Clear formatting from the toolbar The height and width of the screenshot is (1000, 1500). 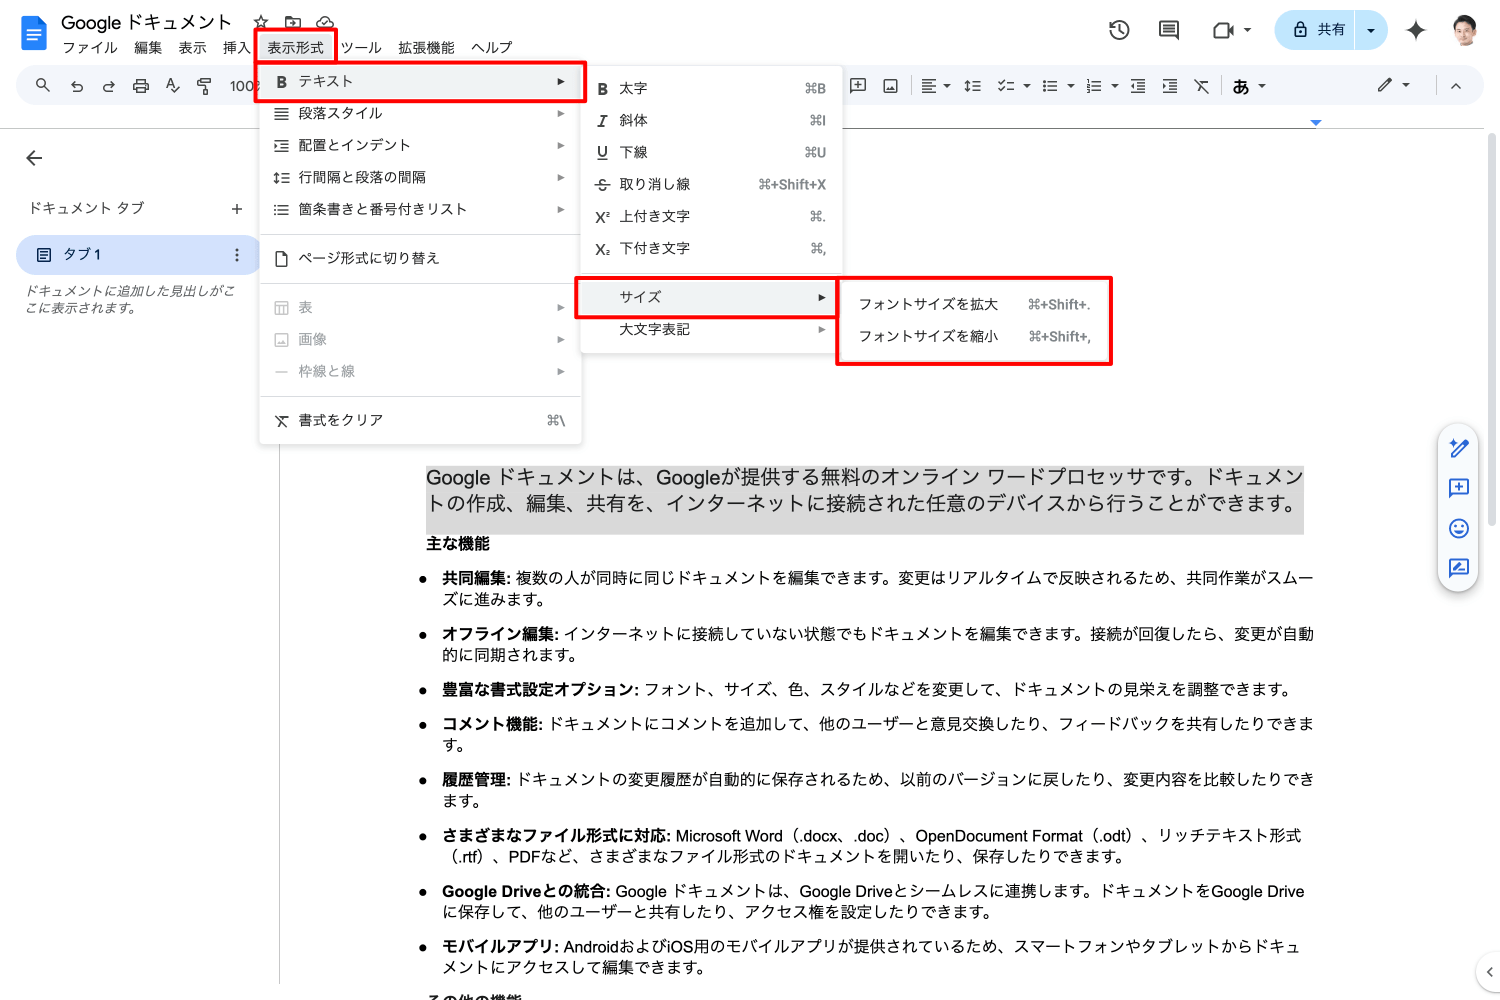(x=1202, y=86)
